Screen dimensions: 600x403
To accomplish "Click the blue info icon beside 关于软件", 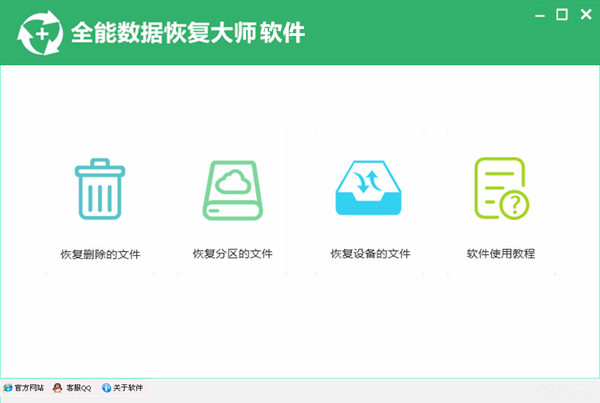I will (106, 388).
